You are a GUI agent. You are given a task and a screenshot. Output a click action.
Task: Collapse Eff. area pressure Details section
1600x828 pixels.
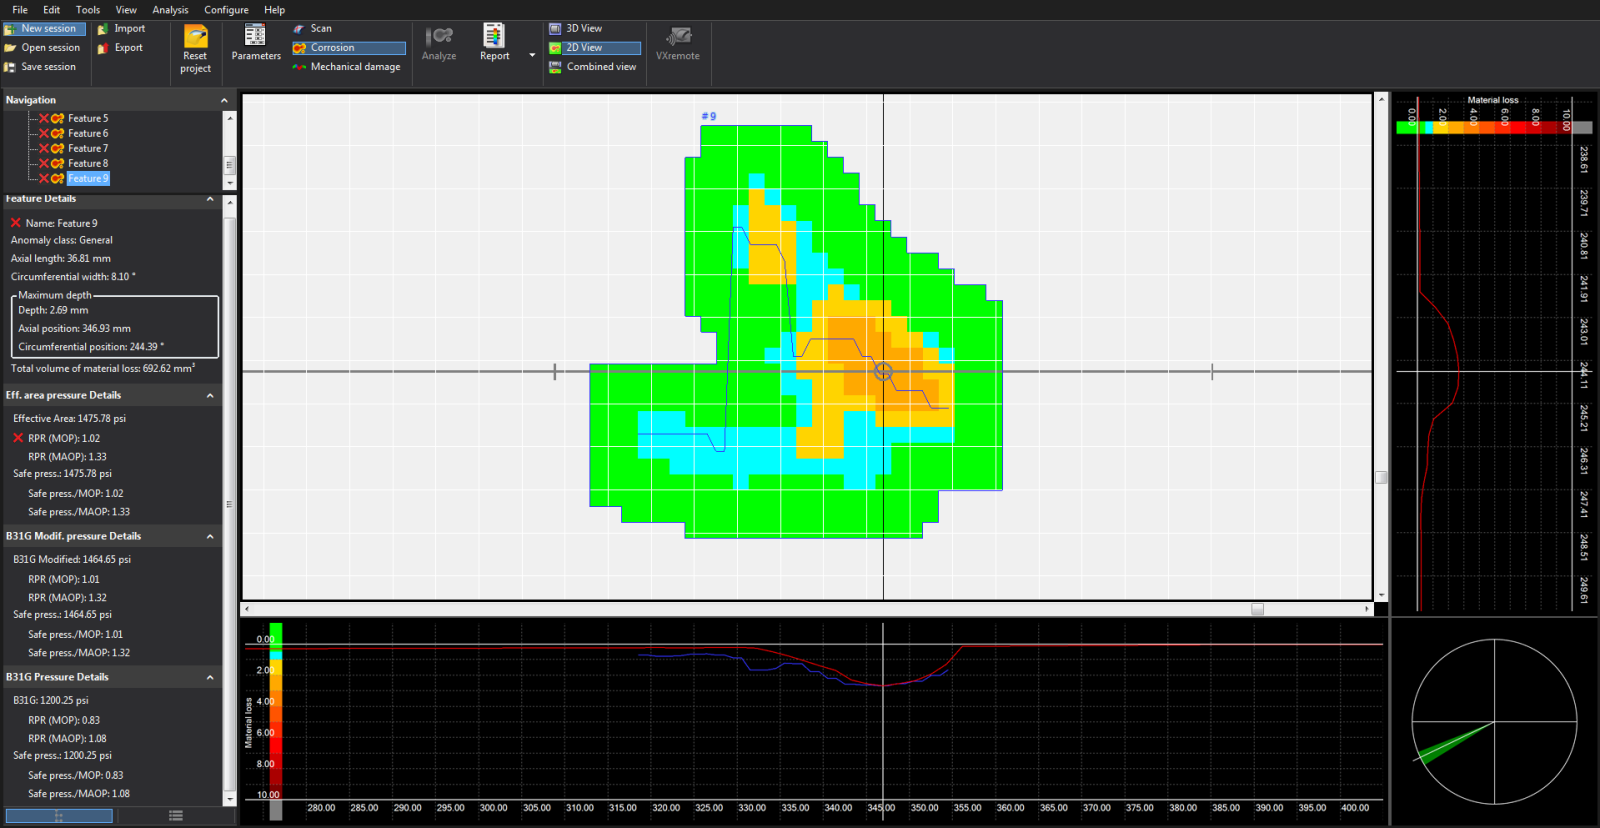[210, 396]
